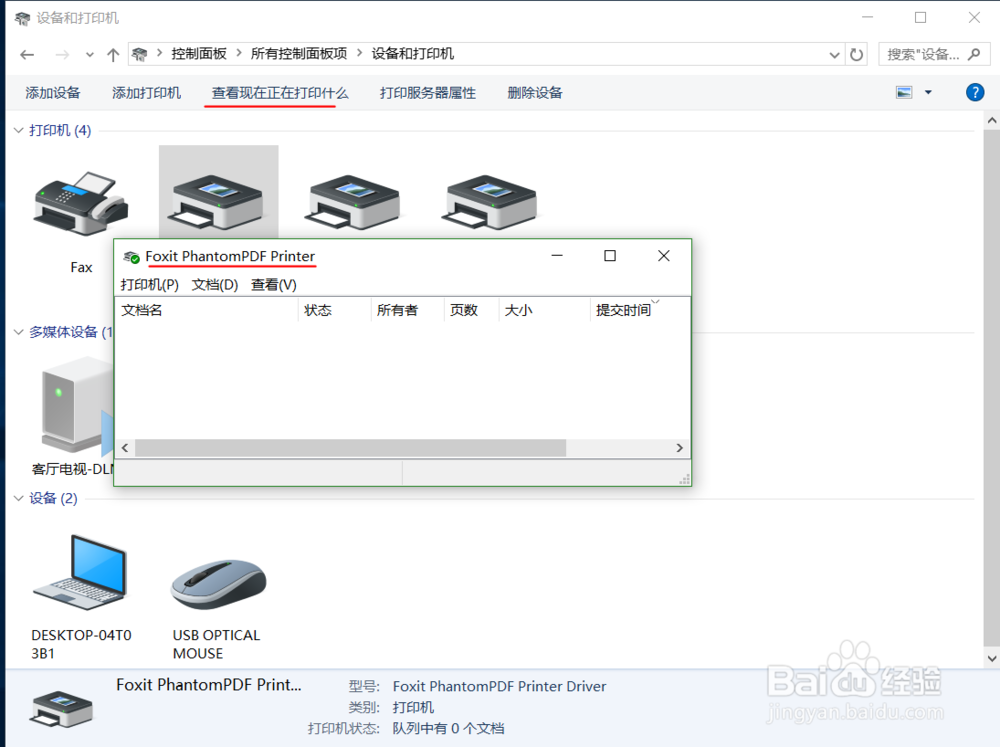Open 打印服务器属性
Image resolution: width=1000 pixels, height=747 pixels.
[x=428, y=92]
